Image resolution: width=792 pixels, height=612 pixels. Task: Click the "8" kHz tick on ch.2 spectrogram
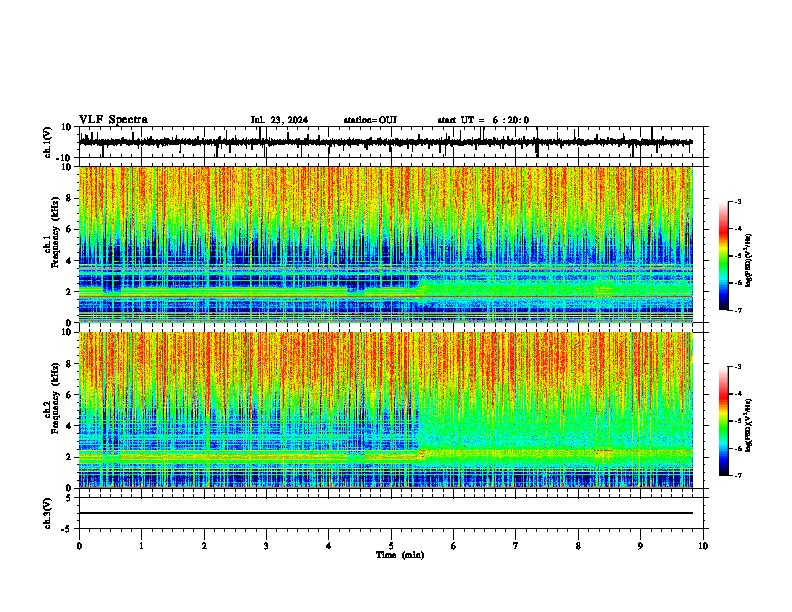coord(69,364)
